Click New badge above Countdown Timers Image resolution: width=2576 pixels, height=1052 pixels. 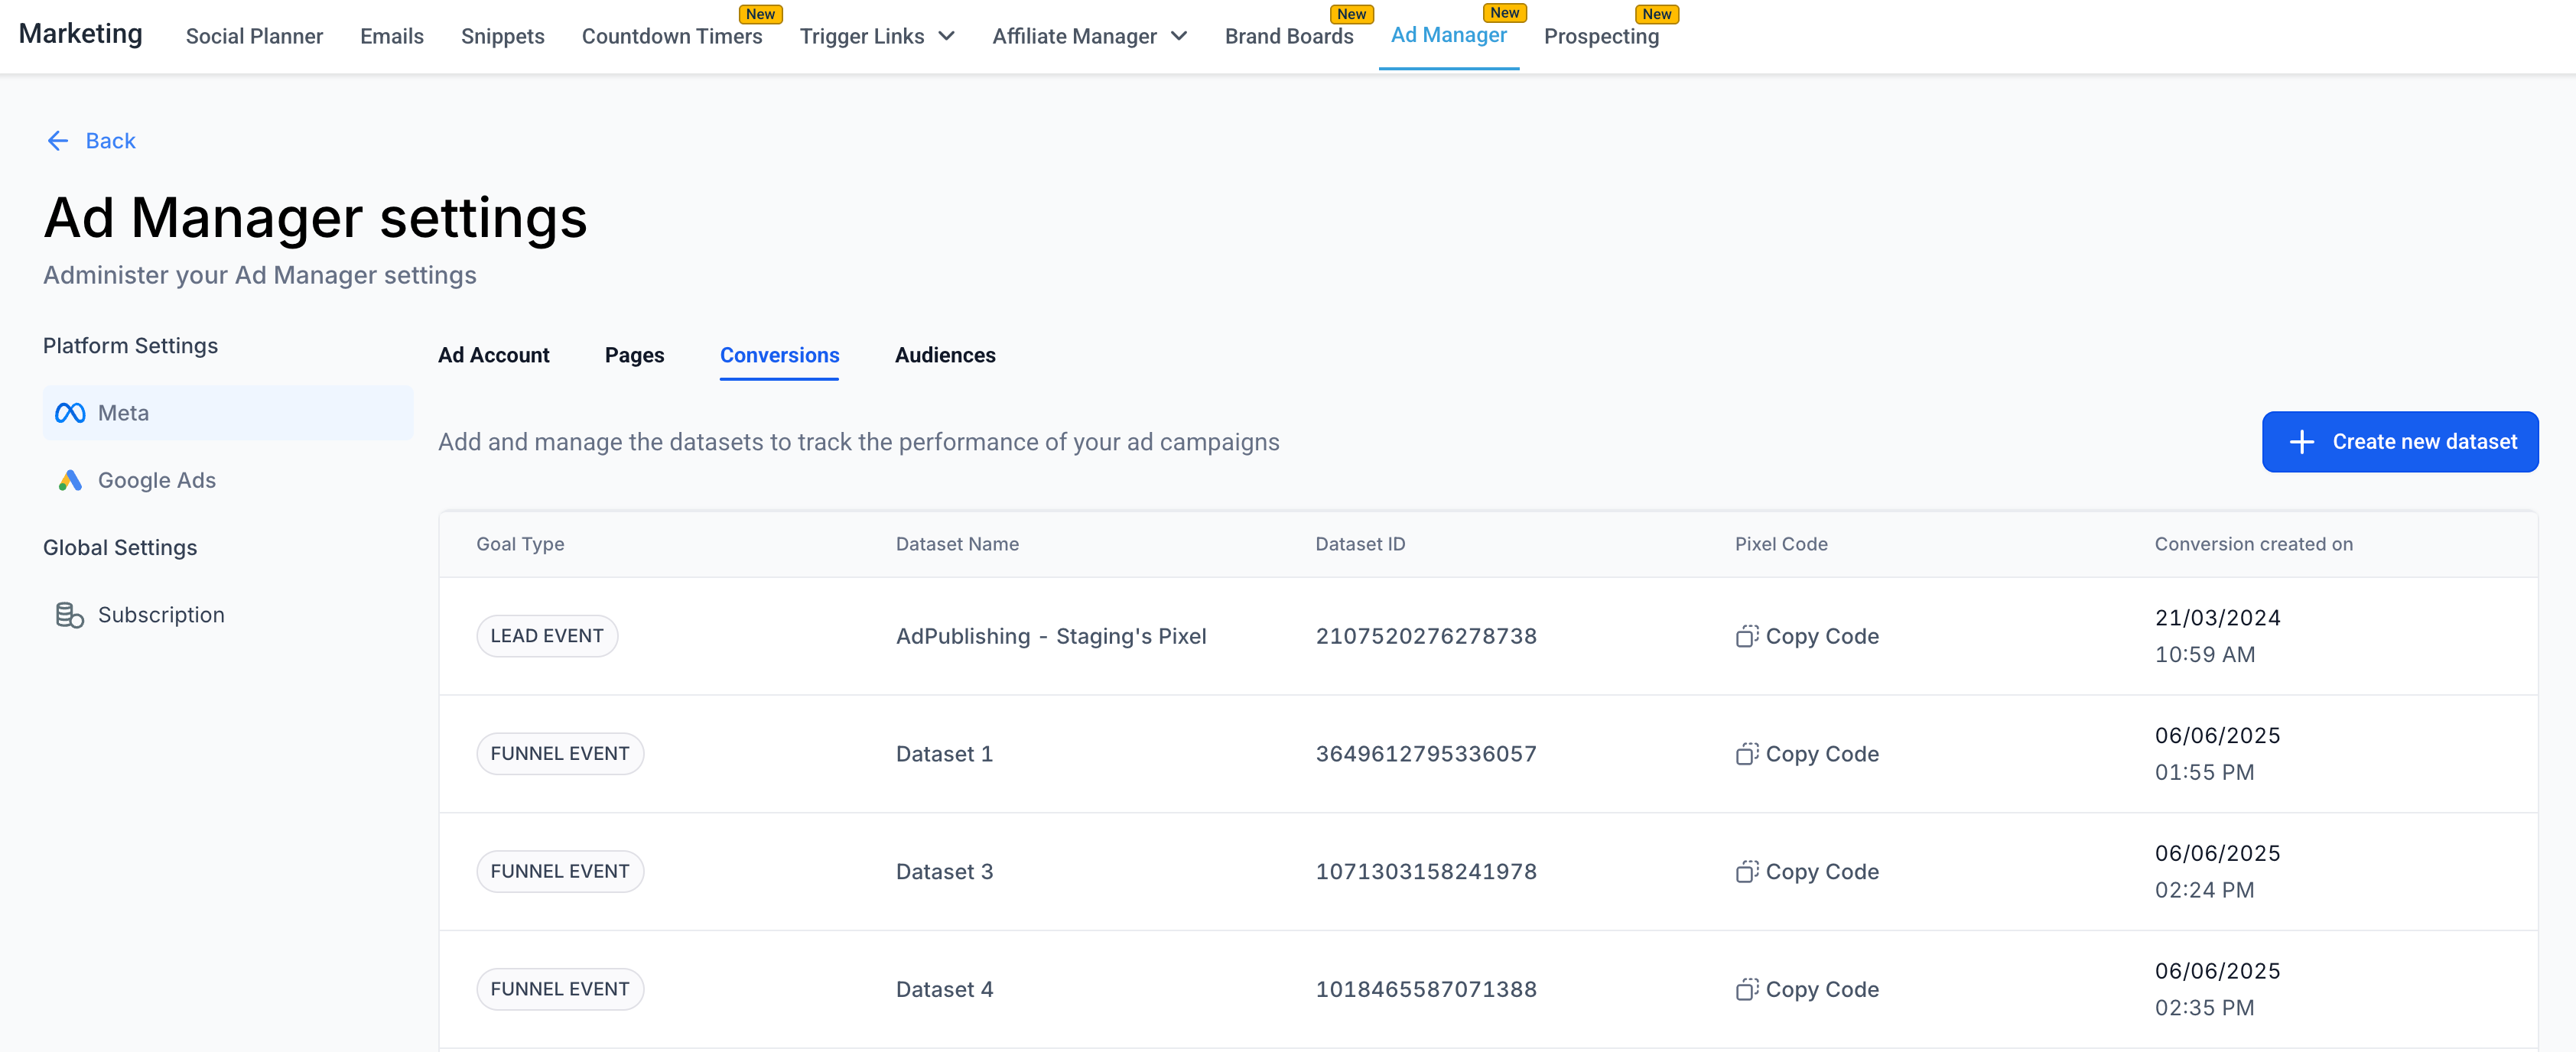(x=760, y=14)
